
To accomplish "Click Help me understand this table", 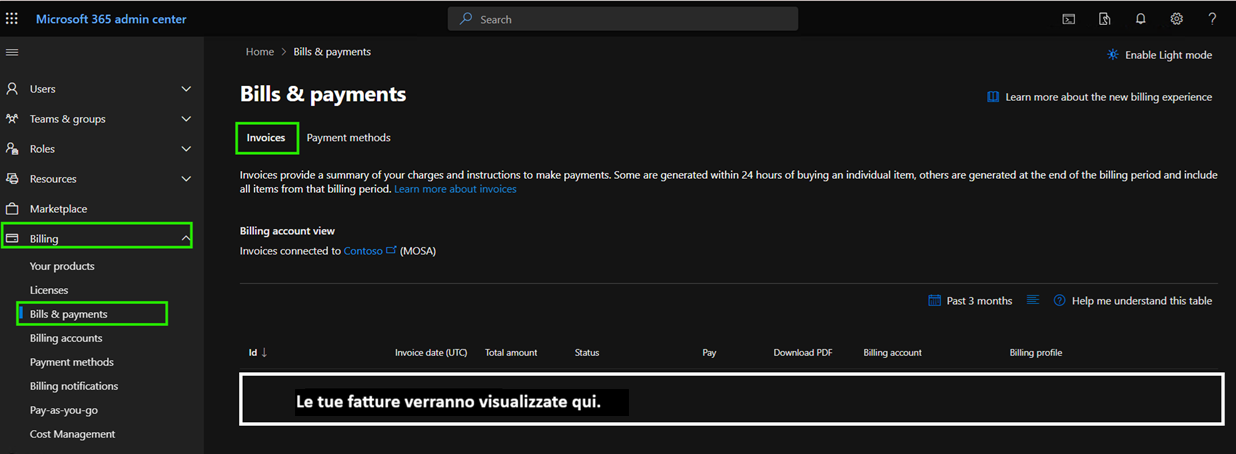I will point(1142,300).
